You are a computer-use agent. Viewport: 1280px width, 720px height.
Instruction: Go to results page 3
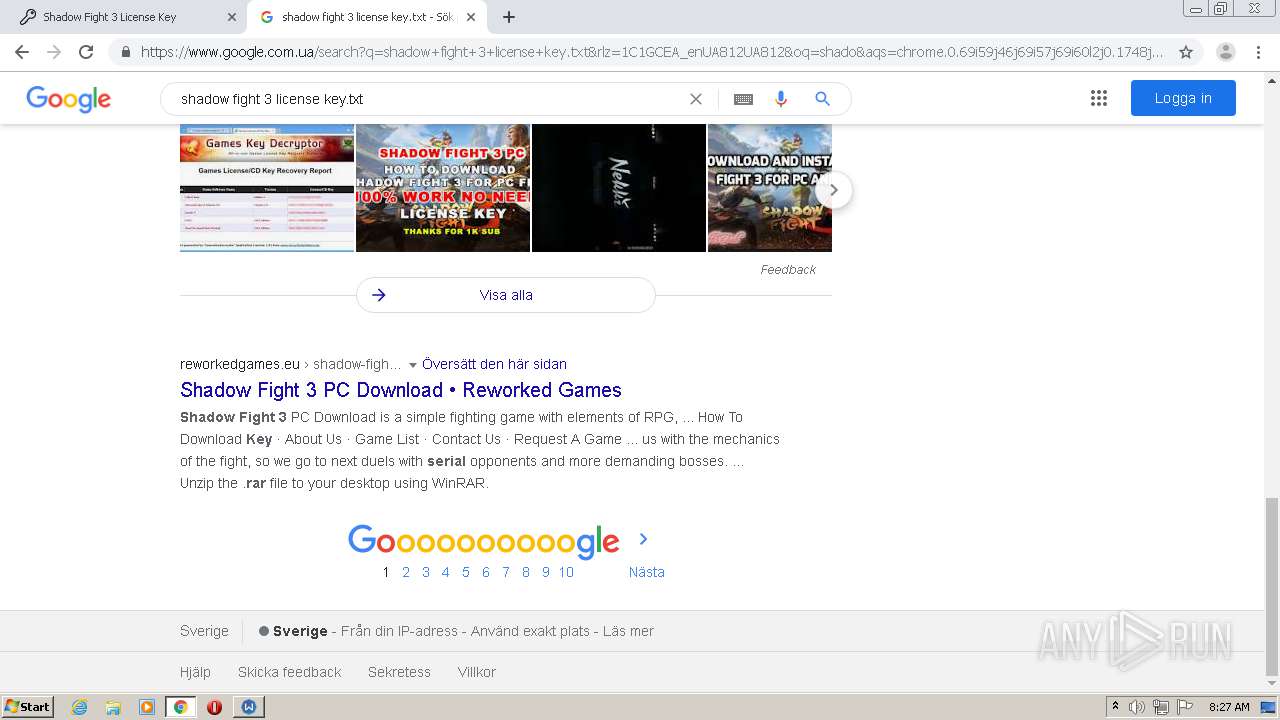click(426, 572)
